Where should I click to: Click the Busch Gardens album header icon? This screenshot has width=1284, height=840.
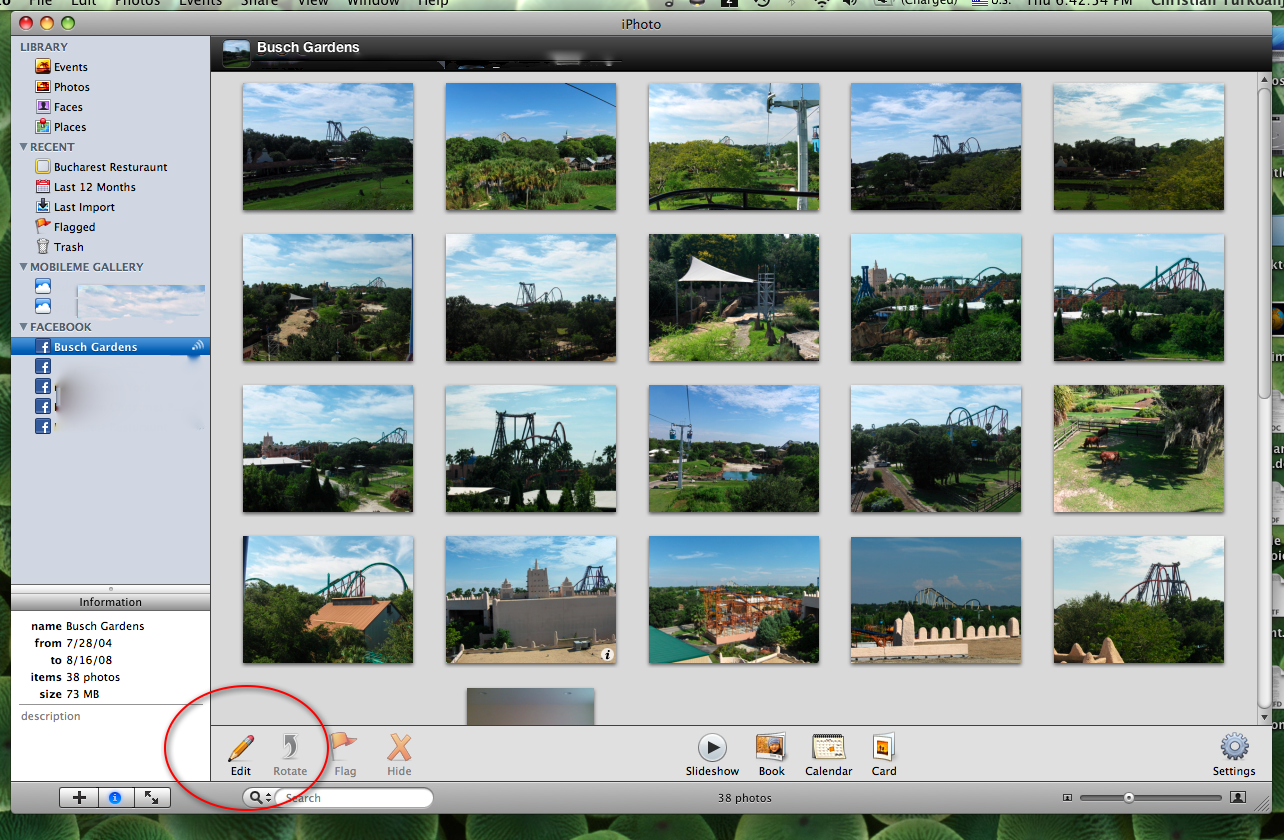(x=236, y=54)
